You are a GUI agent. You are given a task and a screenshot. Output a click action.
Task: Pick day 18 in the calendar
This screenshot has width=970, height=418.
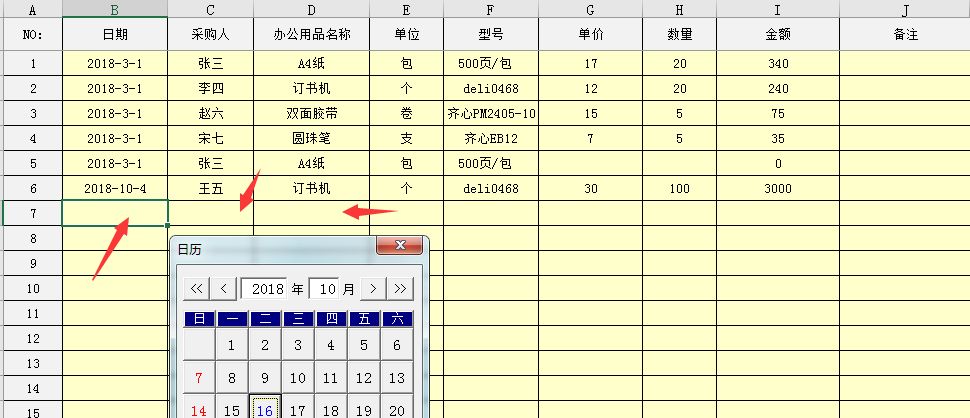pyautogui.click(x=331, y=406)
